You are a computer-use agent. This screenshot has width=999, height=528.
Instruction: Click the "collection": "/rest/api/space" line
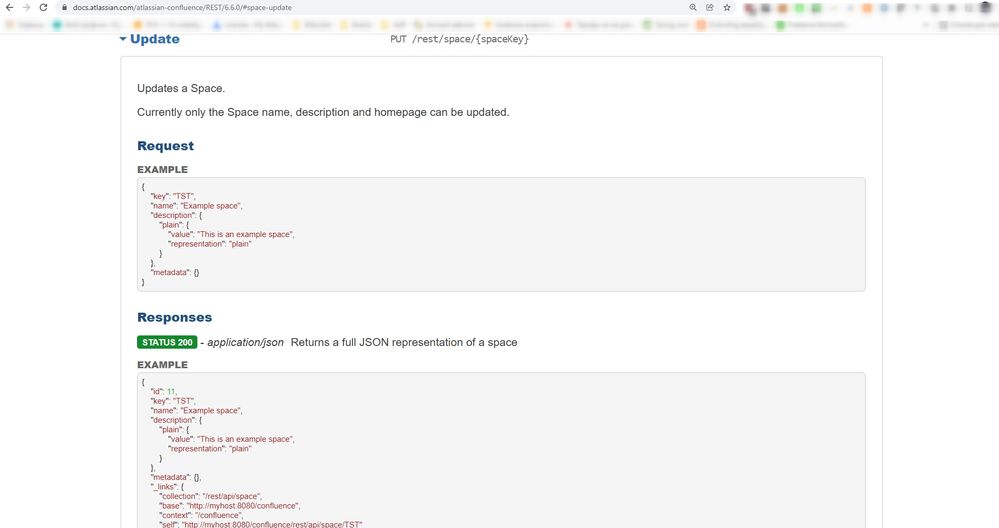(210, 496)
